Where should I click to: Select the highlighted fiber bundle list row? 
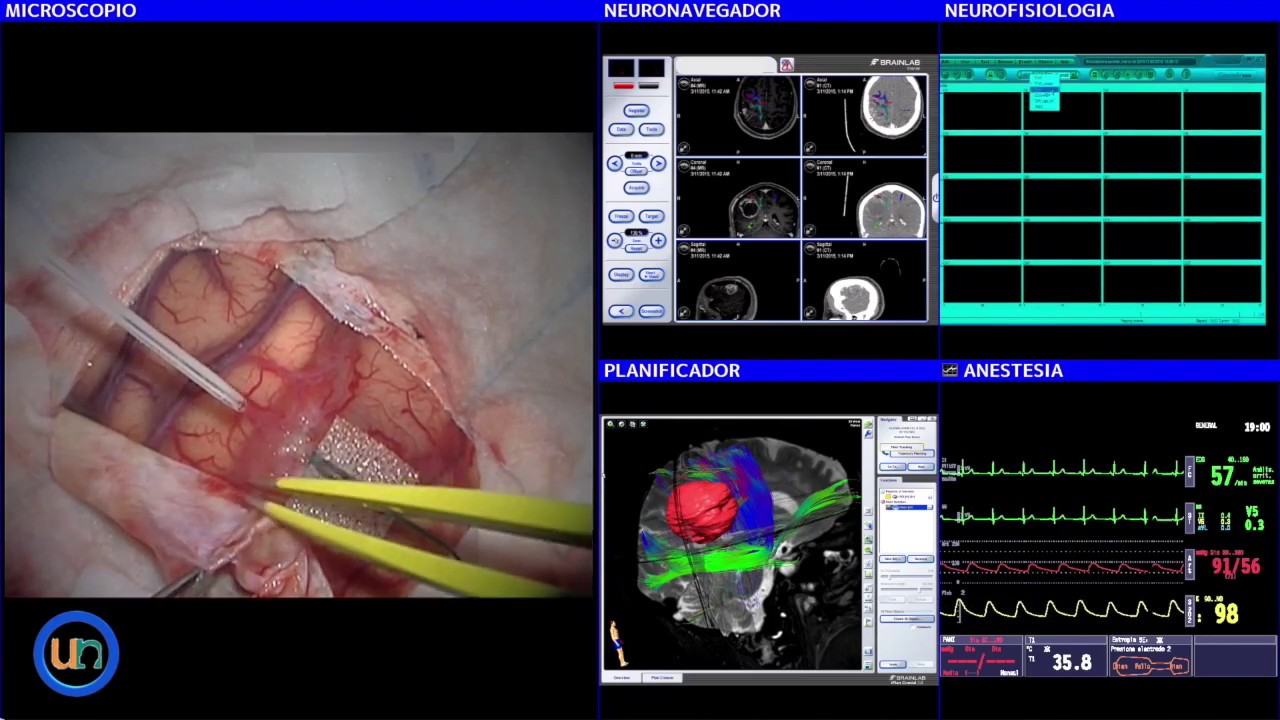pyautogui.click(x=908, y=507)
